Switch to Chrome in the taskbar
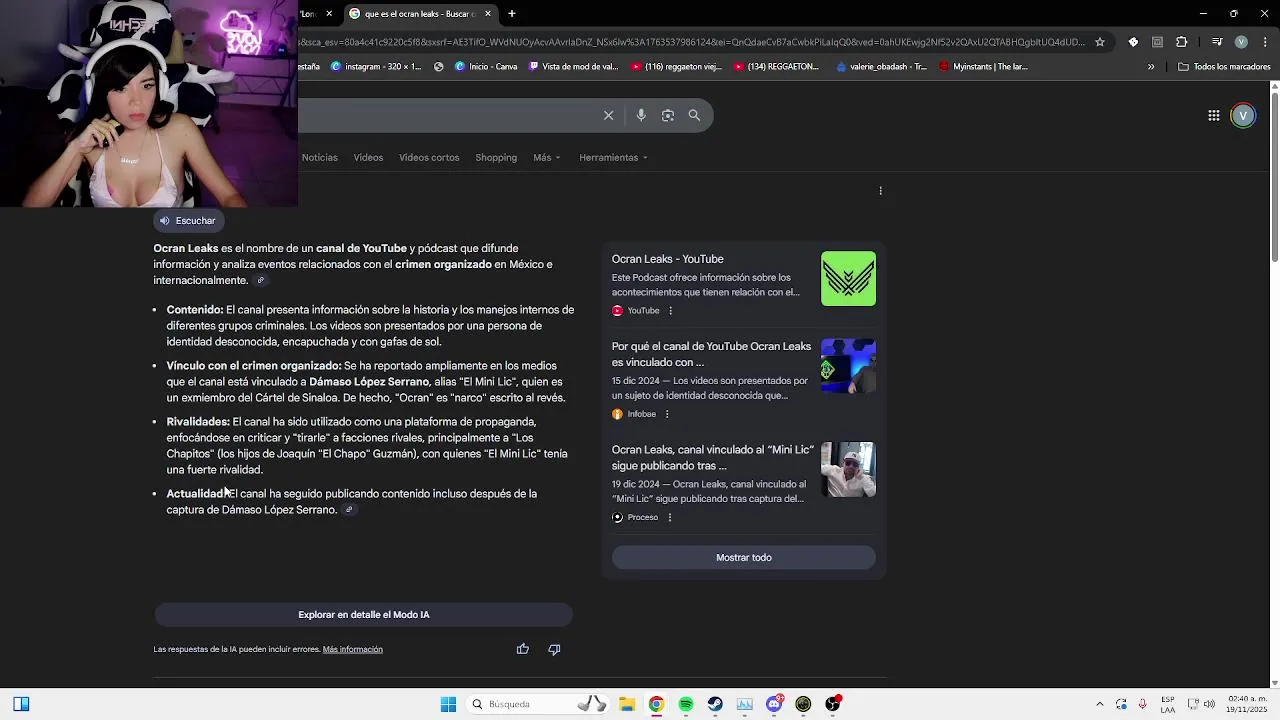 tap(656, 704)
